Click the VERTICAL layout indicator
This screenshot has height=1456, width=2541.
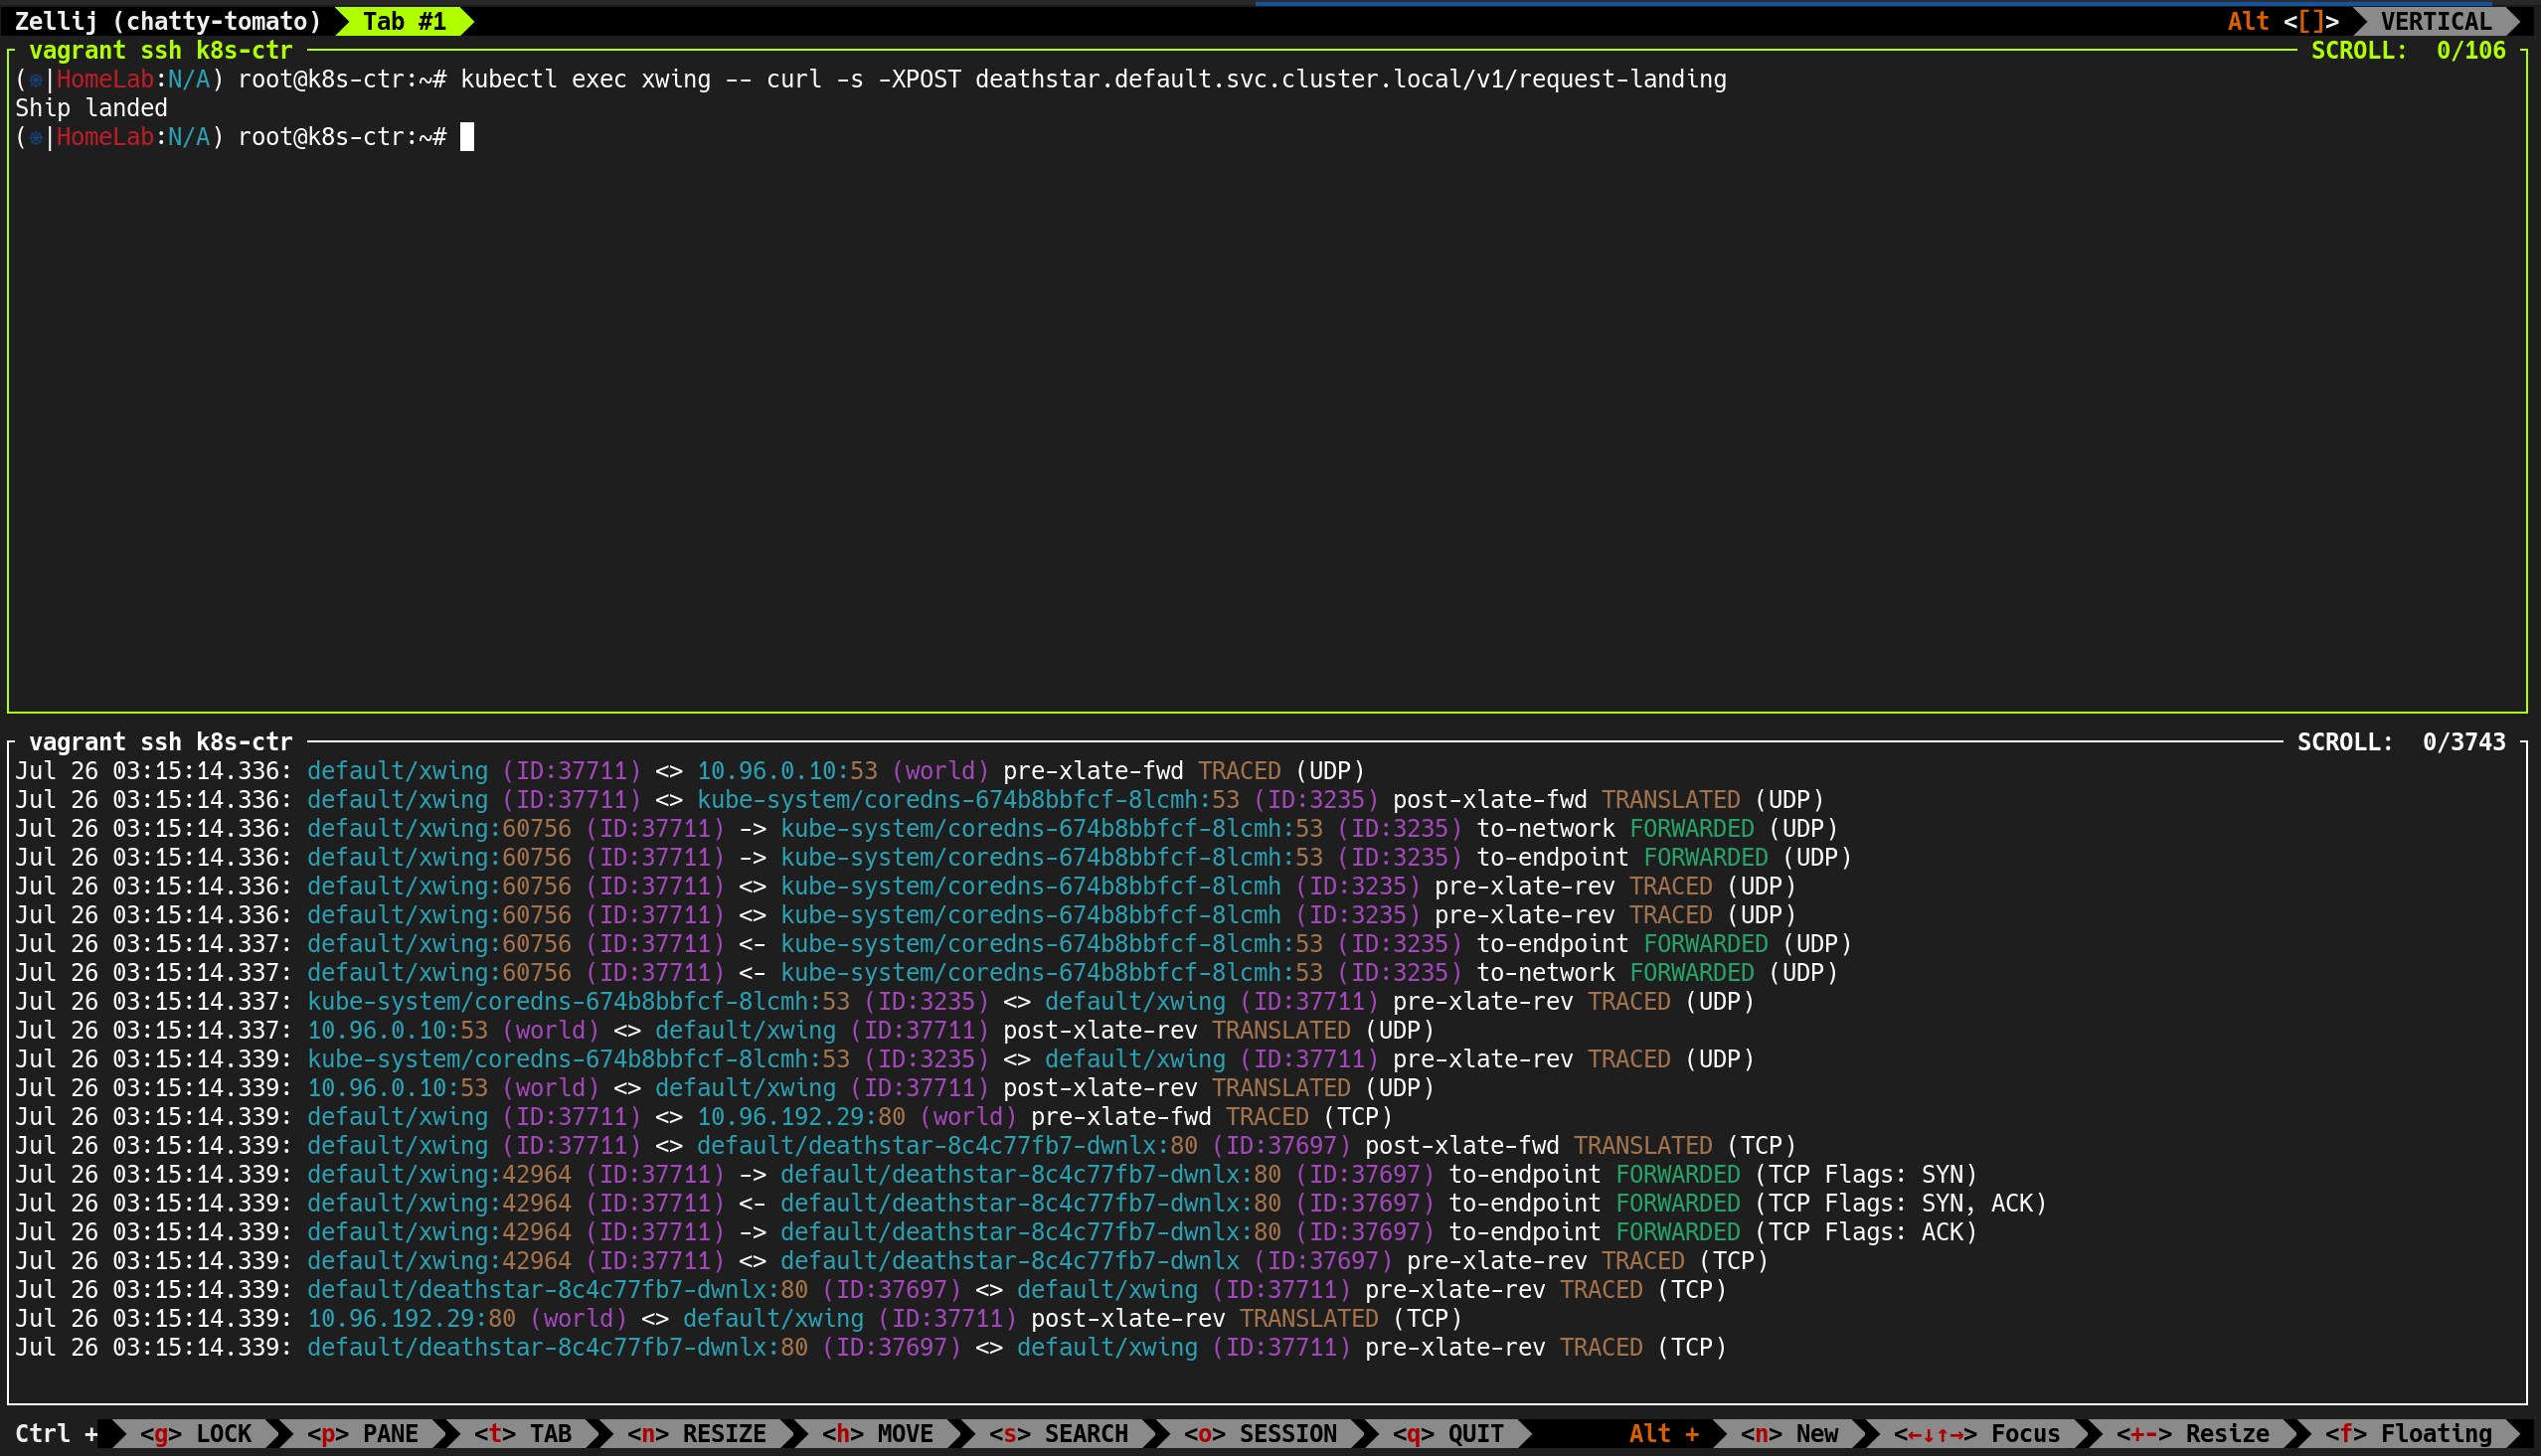[x=2436, y=21]
